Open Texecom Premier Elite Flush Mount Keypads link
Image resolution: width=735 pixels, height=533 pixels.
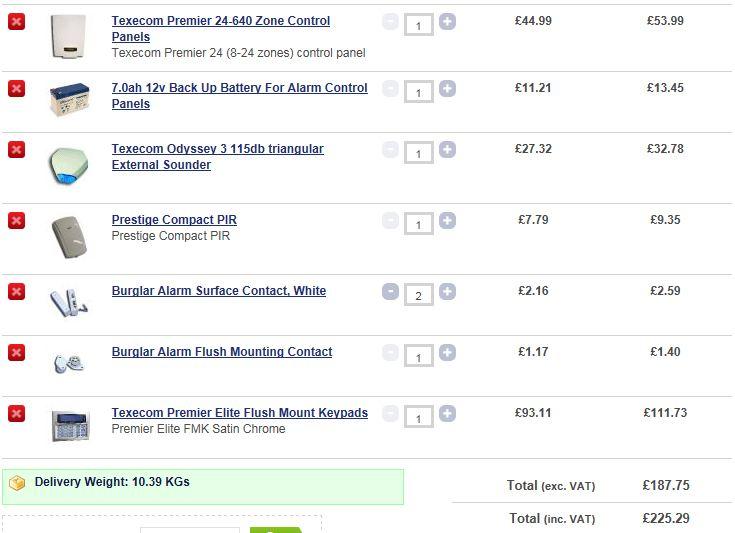[240, 413]
